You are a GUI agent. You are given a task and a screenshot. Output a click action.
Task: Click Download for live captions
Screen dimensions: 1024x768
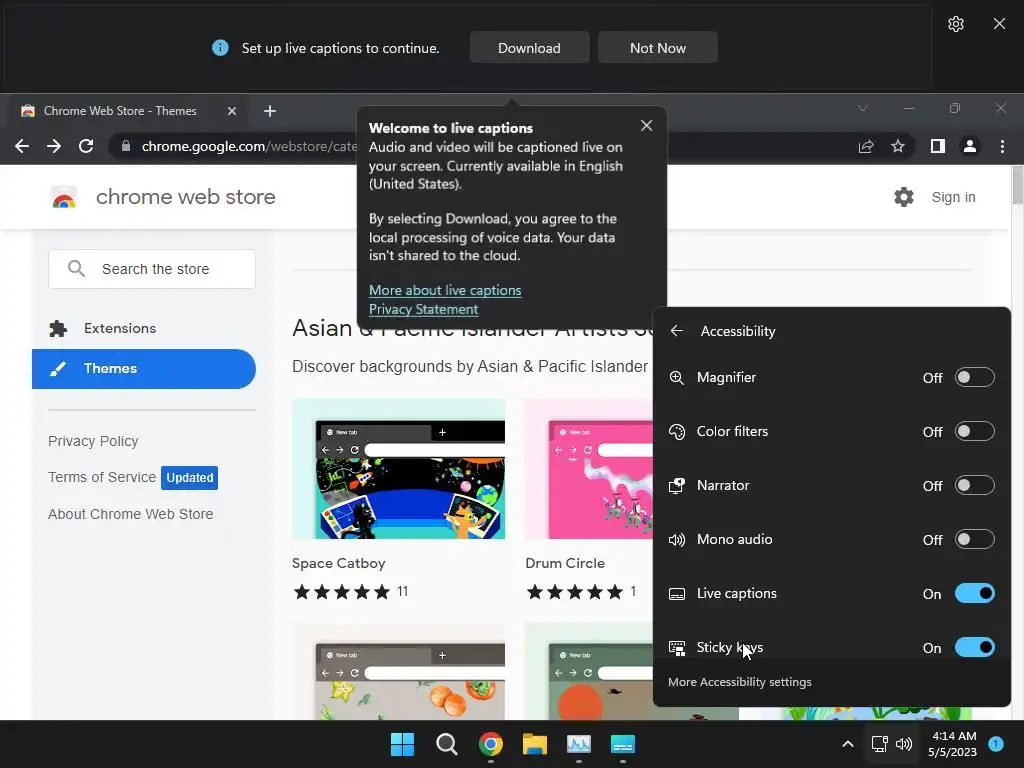[529, 48]
